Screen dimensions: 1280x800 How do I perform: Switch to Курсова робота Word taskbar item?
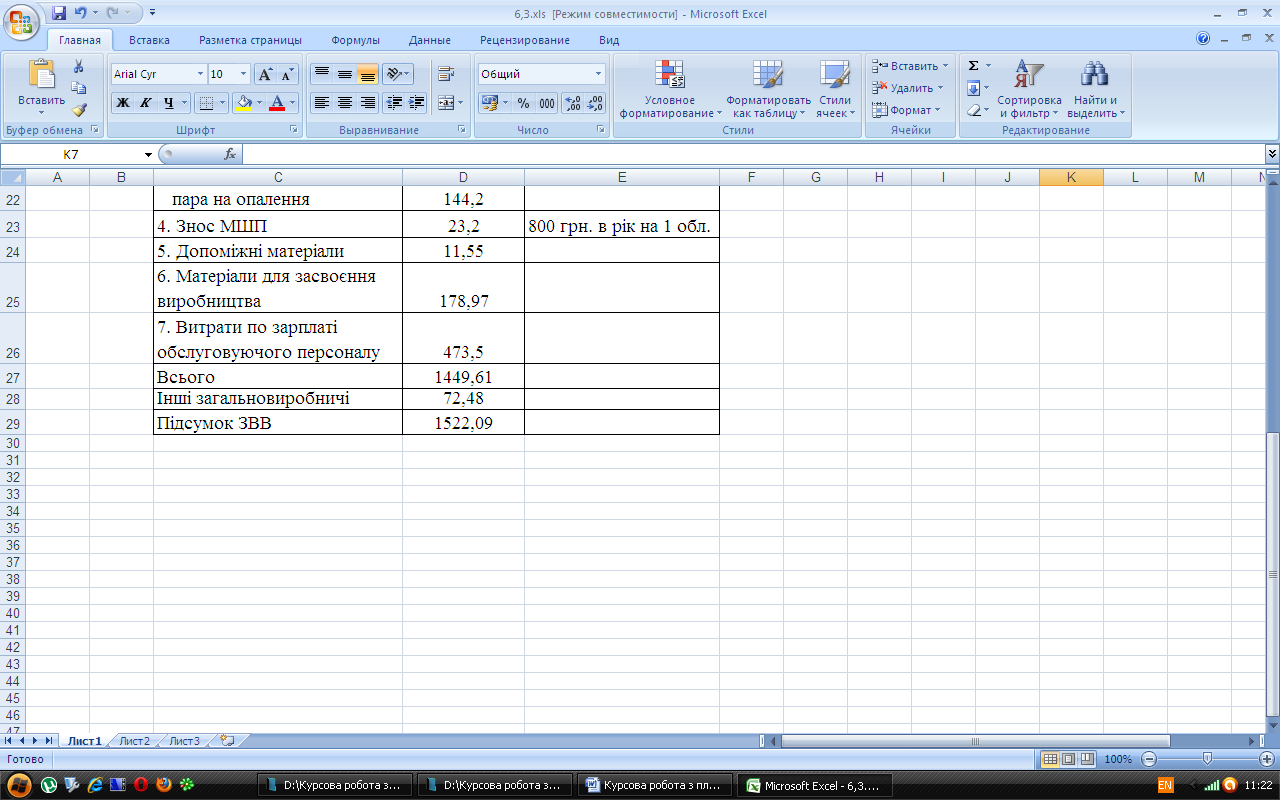[657, 785]
